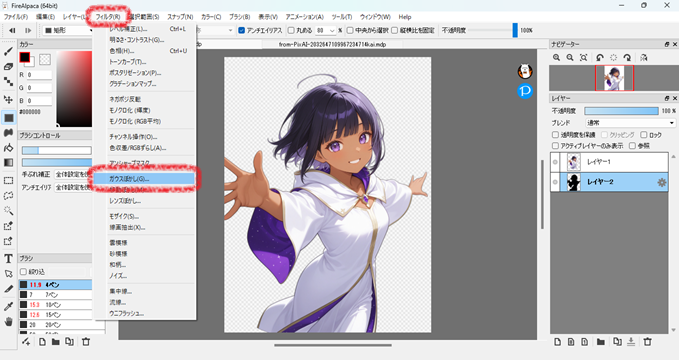Open the brush アンチエイリア settings dropdown
The width and height of the screenshot is (679, 360).
click(x=73, y=187)
